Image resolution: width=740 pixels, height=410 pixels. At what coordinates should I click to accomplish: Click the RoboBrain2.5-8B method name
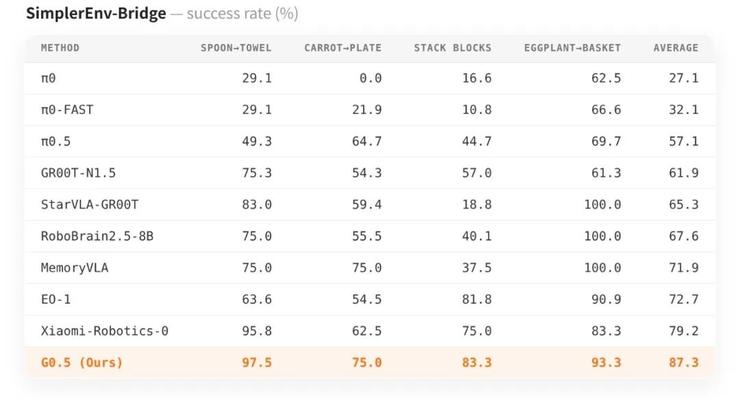(97, 236)
